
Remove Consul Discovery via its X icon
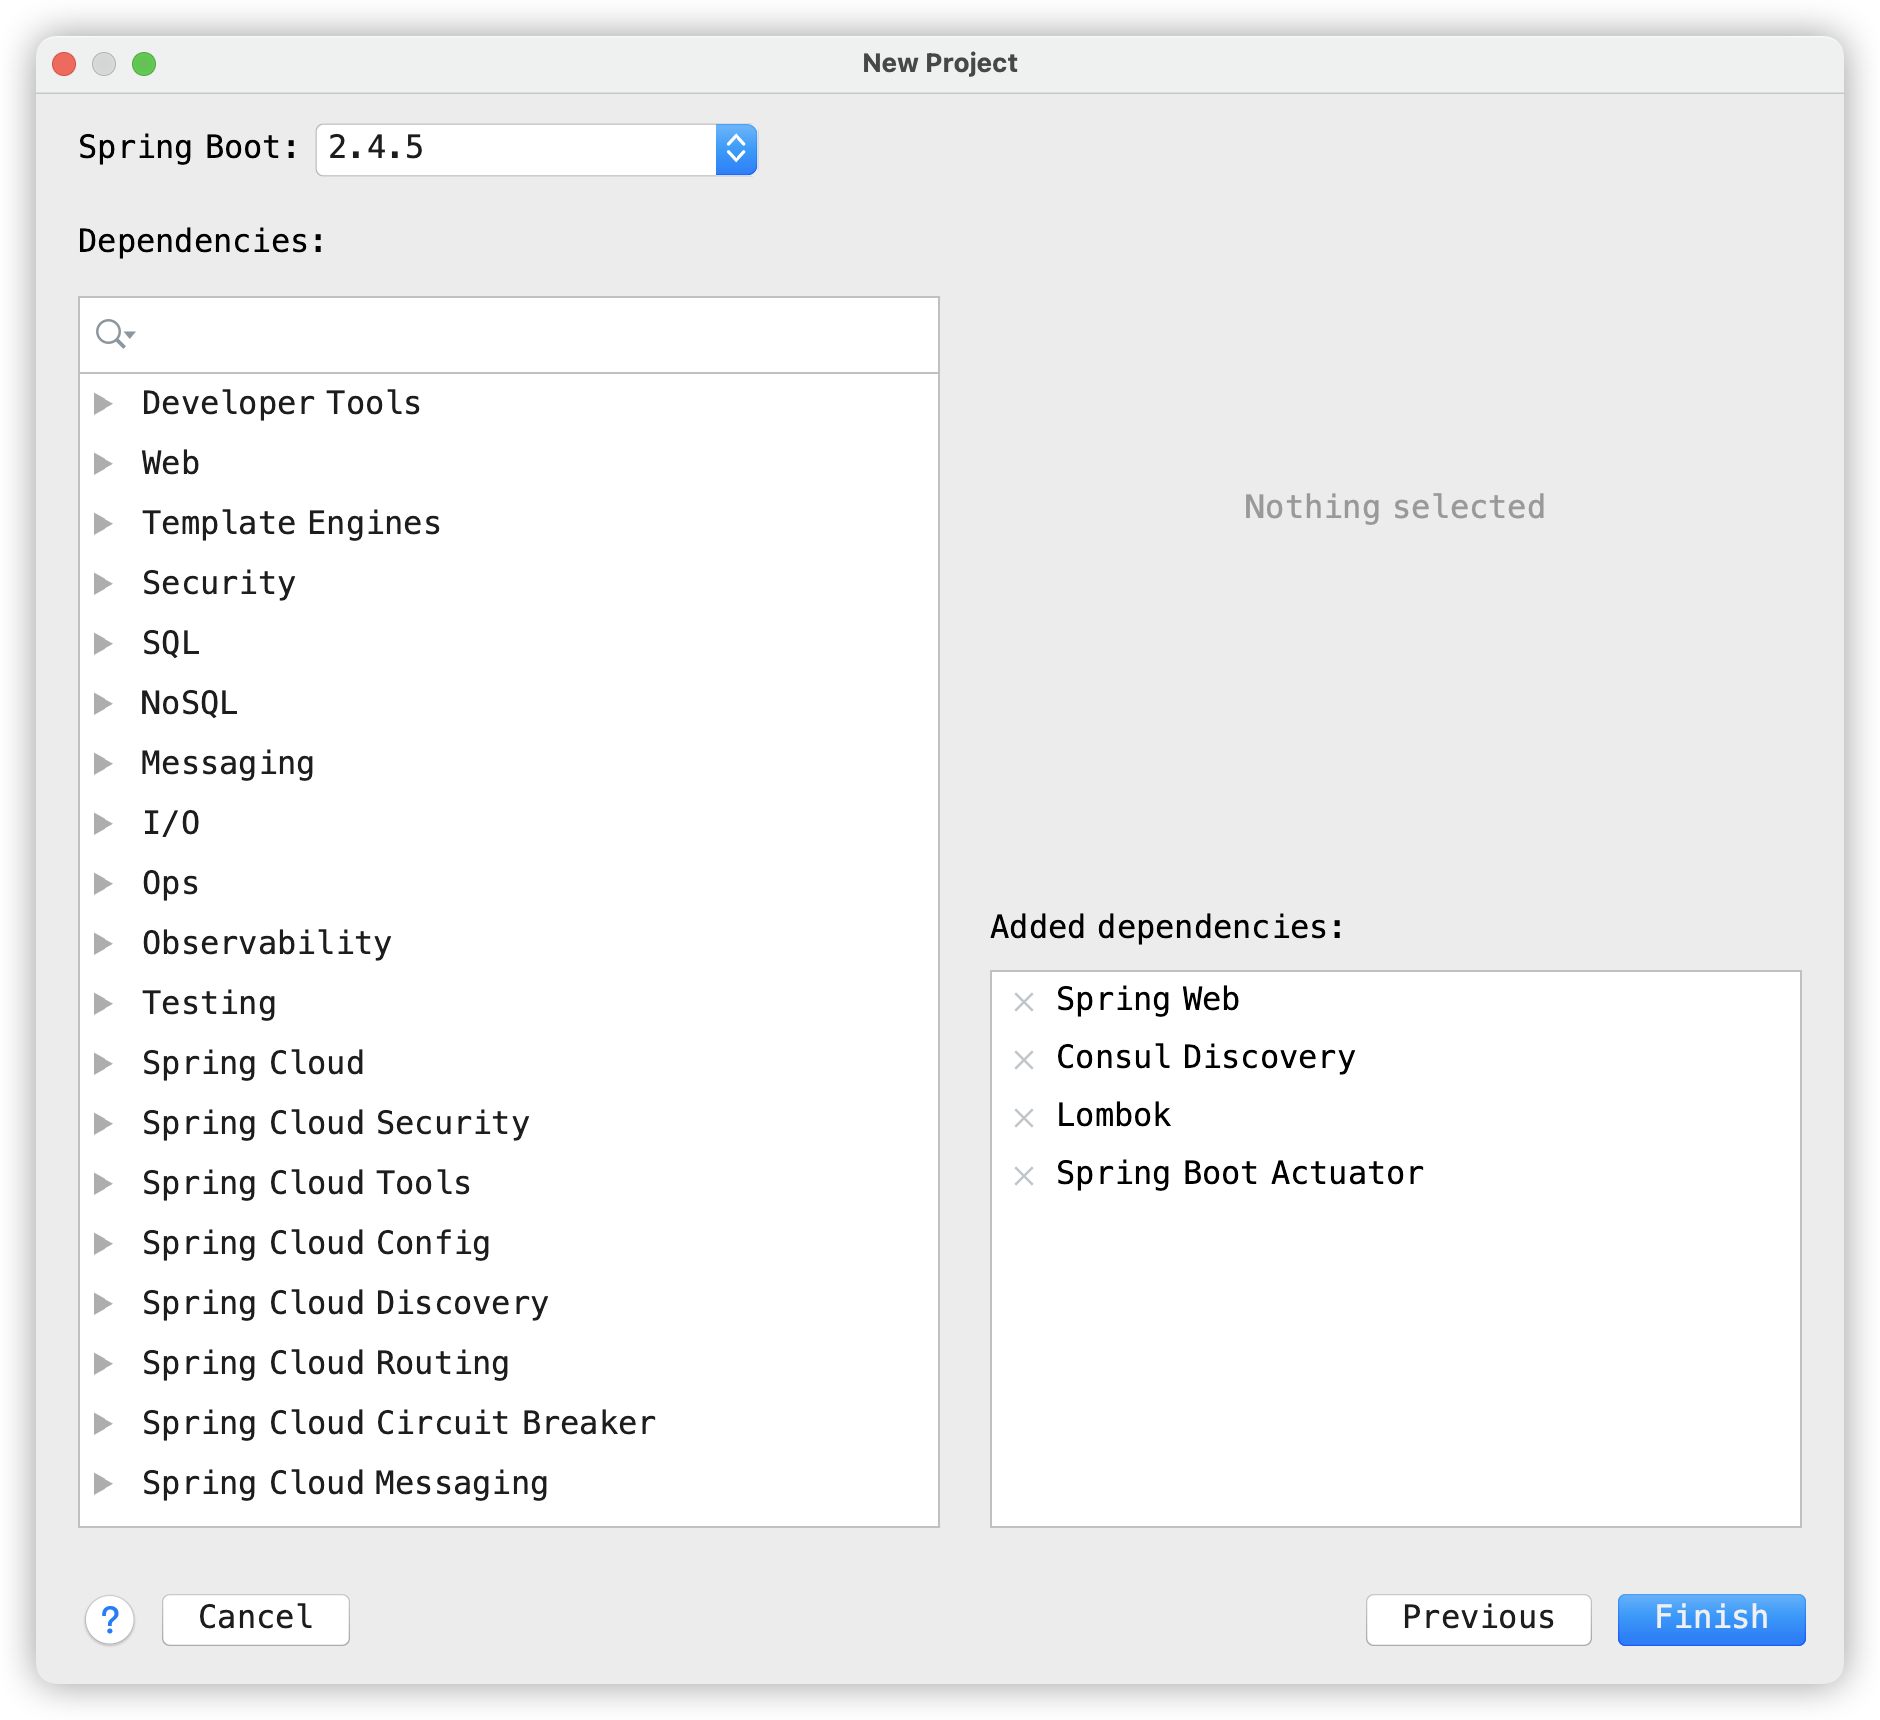[x=1023, y=1059]
